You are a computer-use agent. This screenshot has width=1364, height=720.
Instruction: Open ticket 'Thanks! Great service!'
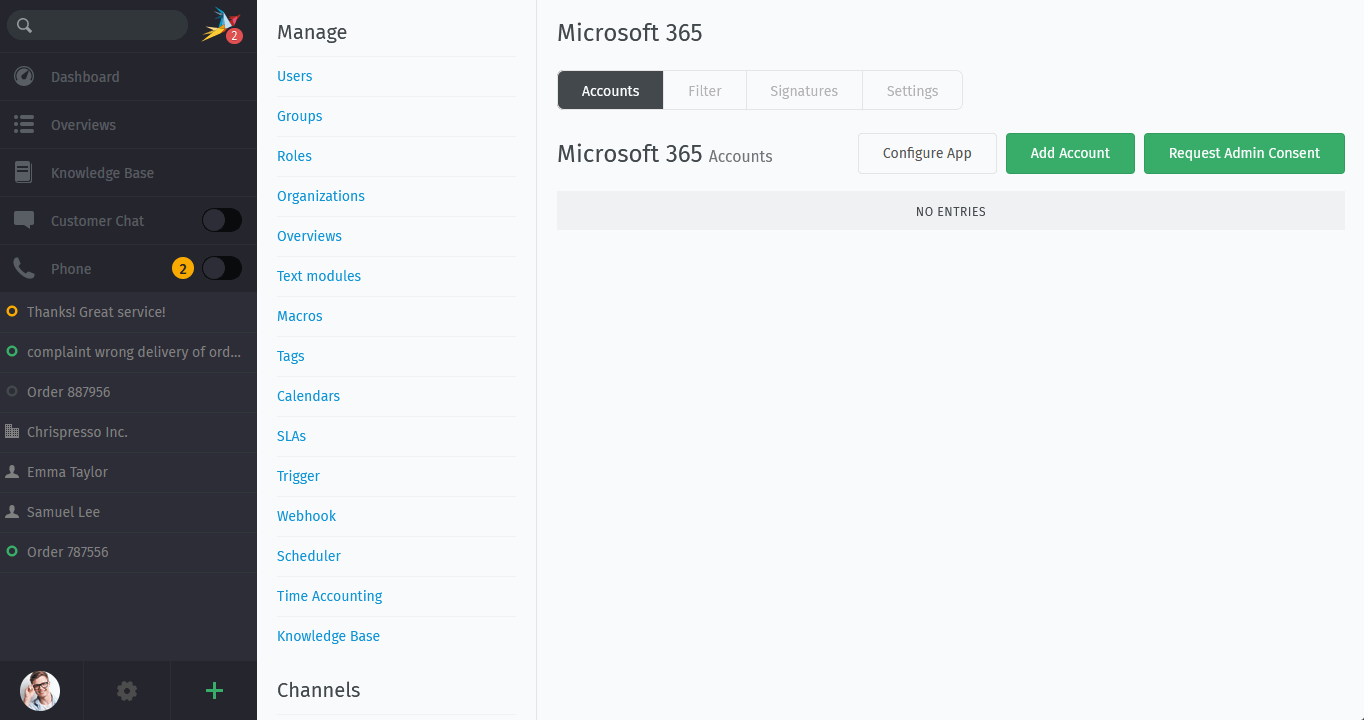tap(128, 312)
